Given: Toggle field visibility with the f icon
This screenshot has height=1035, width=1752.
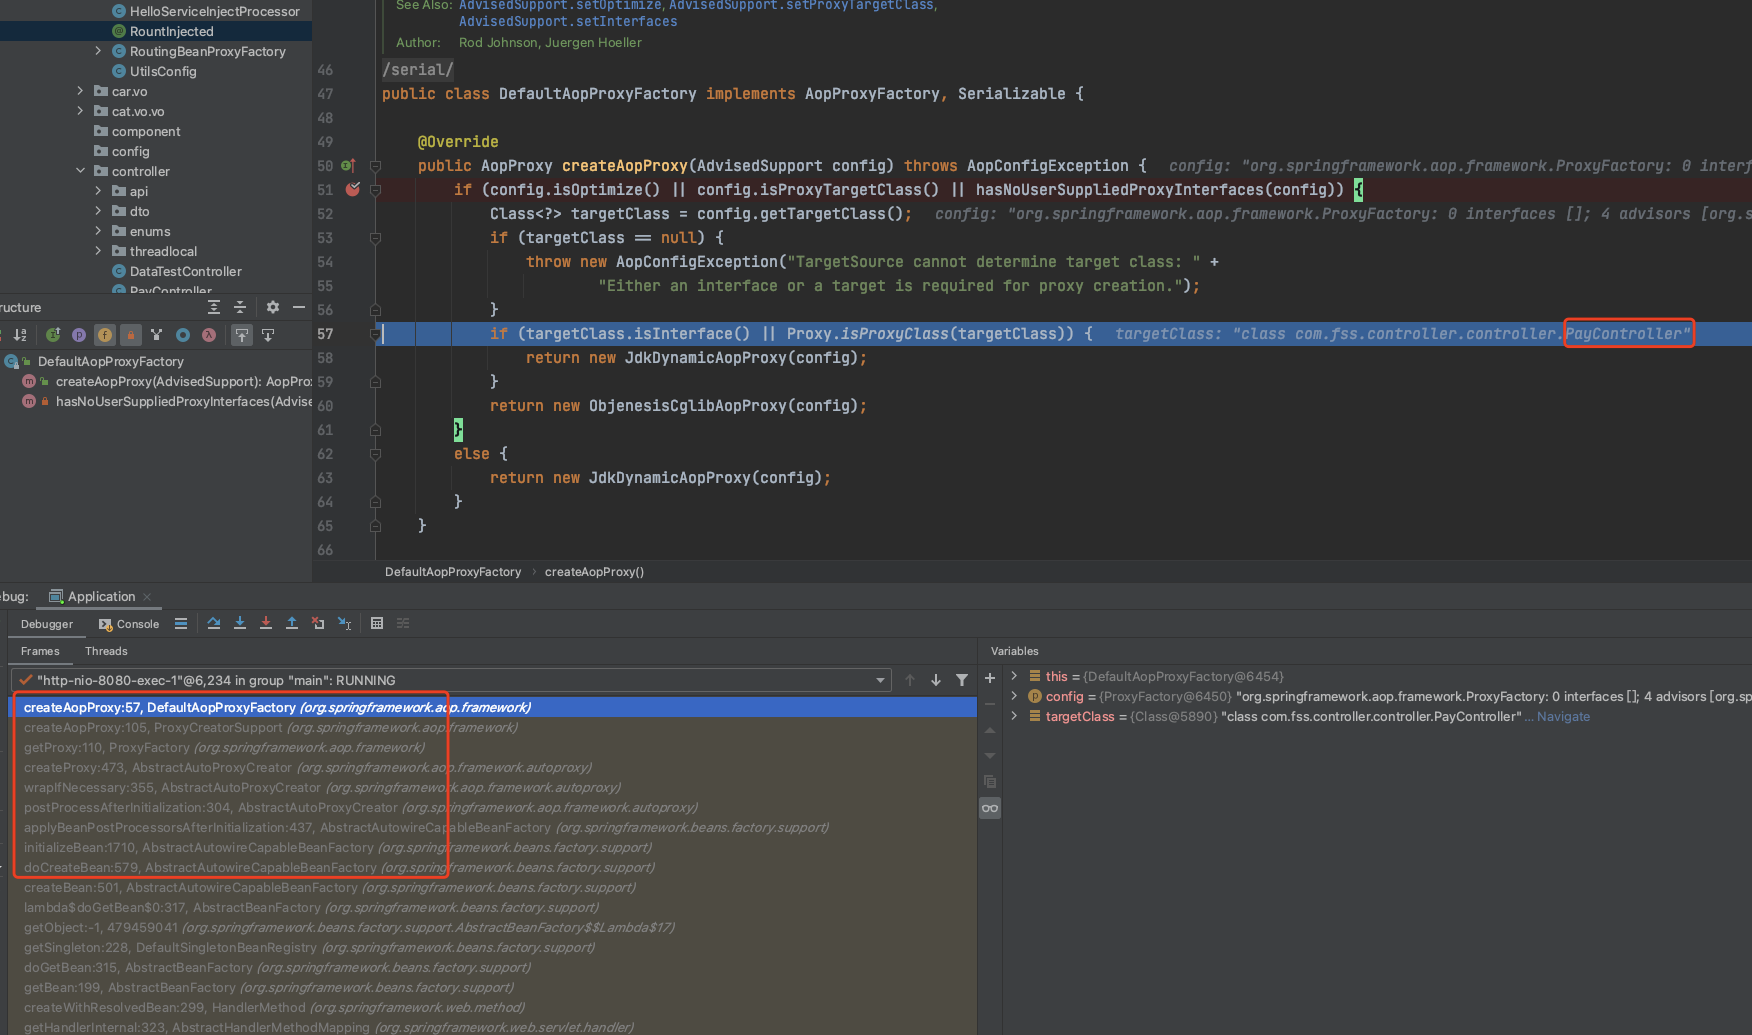Looking at the screenshot, I should (105, 335).
